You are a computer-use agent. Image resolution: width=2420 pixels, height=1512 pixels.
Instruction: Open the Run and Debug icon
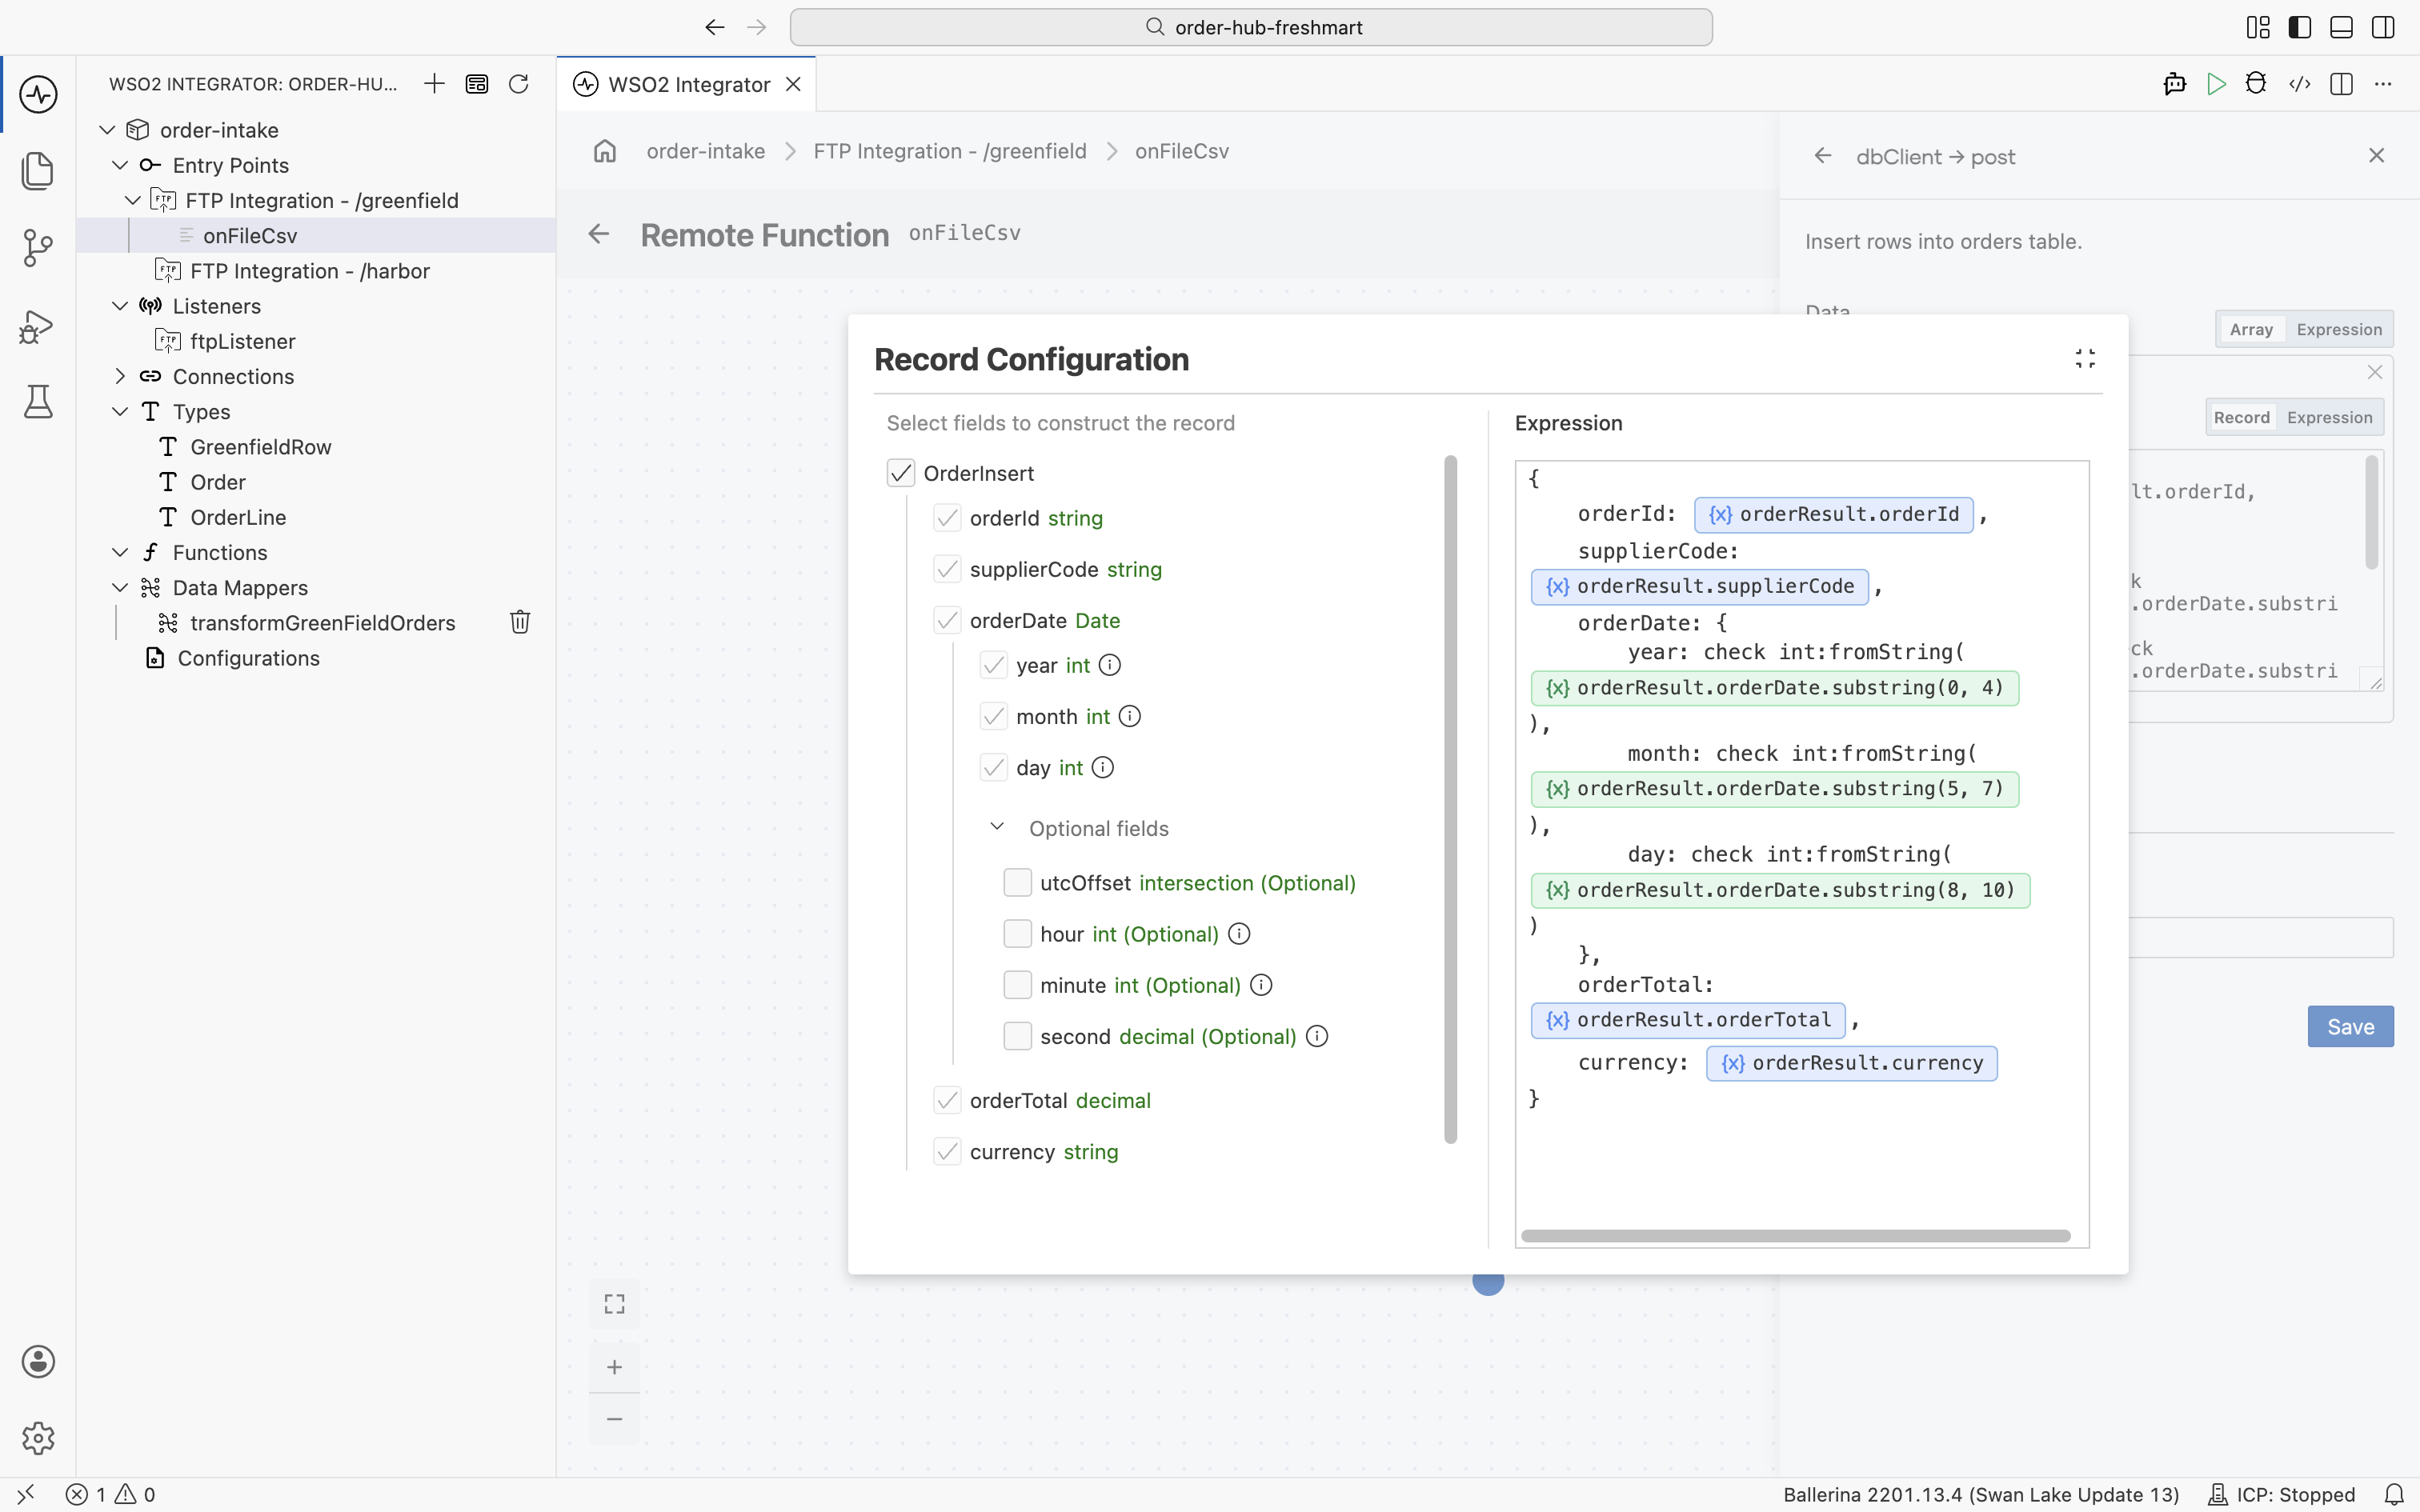point(38,326)
